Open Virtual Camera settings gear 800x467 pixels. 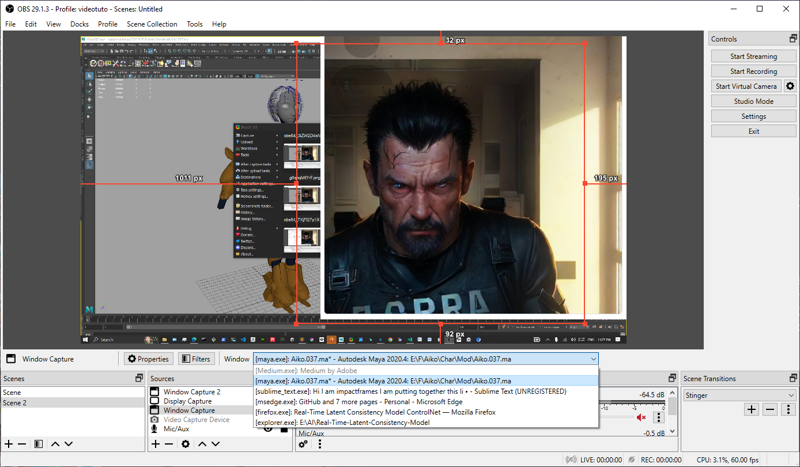[x=790, y=86]
